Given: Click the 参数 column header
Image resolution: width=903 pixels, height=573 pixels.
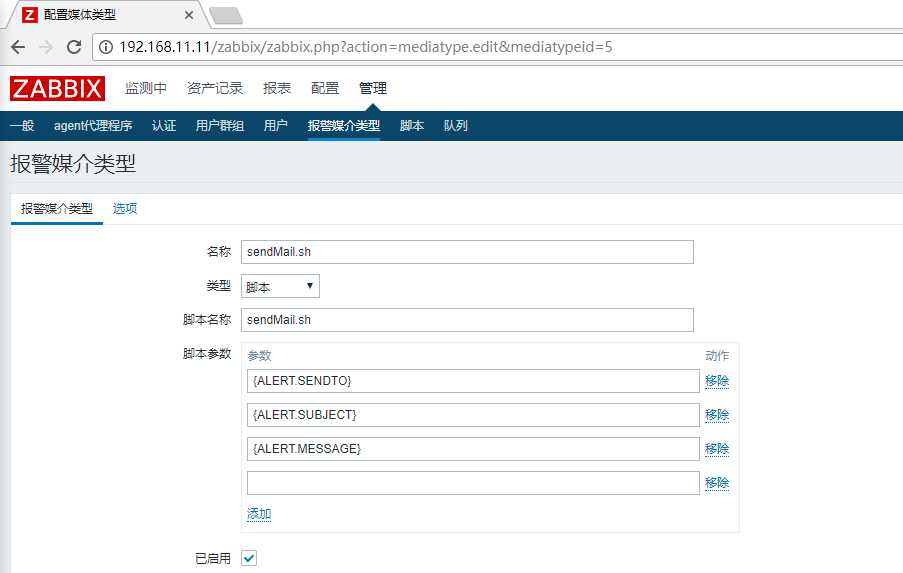Looking at the screenshot, I should click(259, 355).
